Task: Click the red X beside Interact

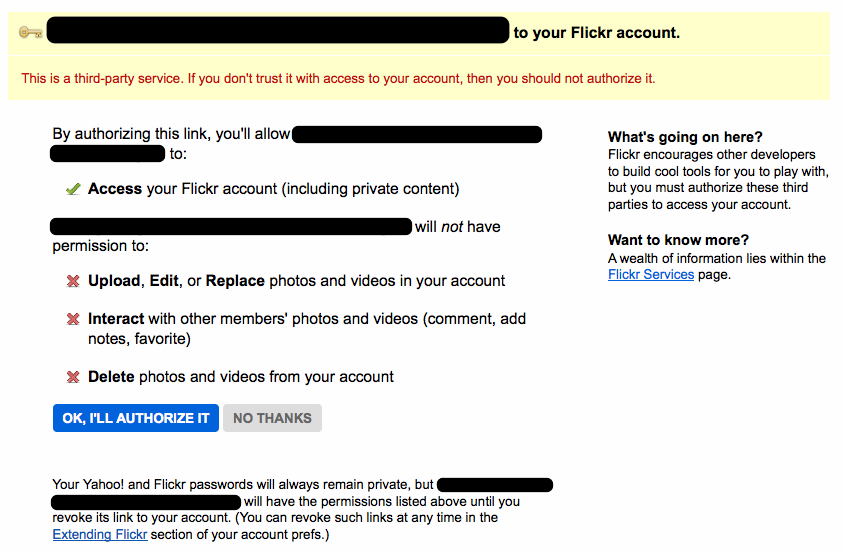Action: coord(73,320)
